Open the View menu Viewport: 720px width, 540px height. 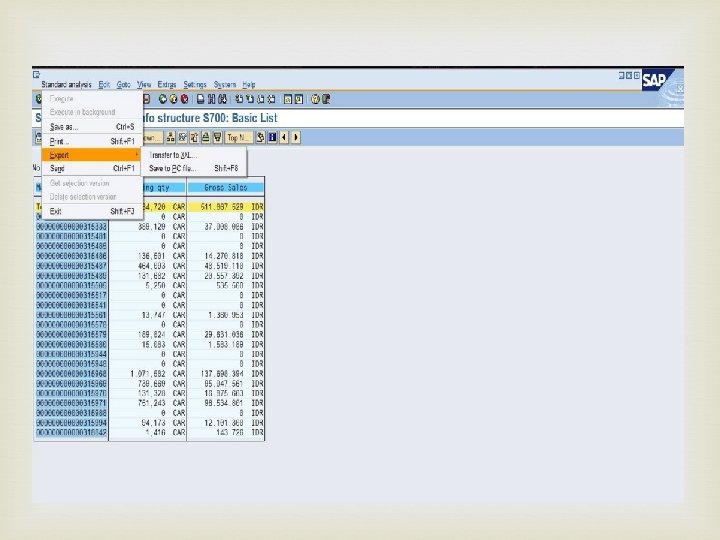(x=144, y=84)
